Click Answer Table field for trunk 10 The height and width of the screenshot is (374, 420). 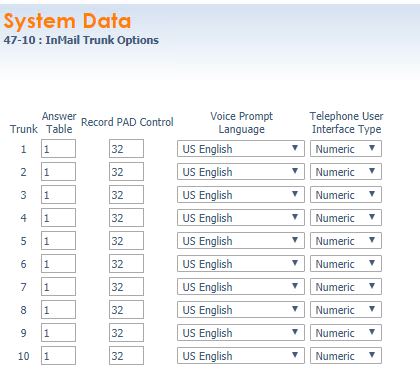pos(58,356)
